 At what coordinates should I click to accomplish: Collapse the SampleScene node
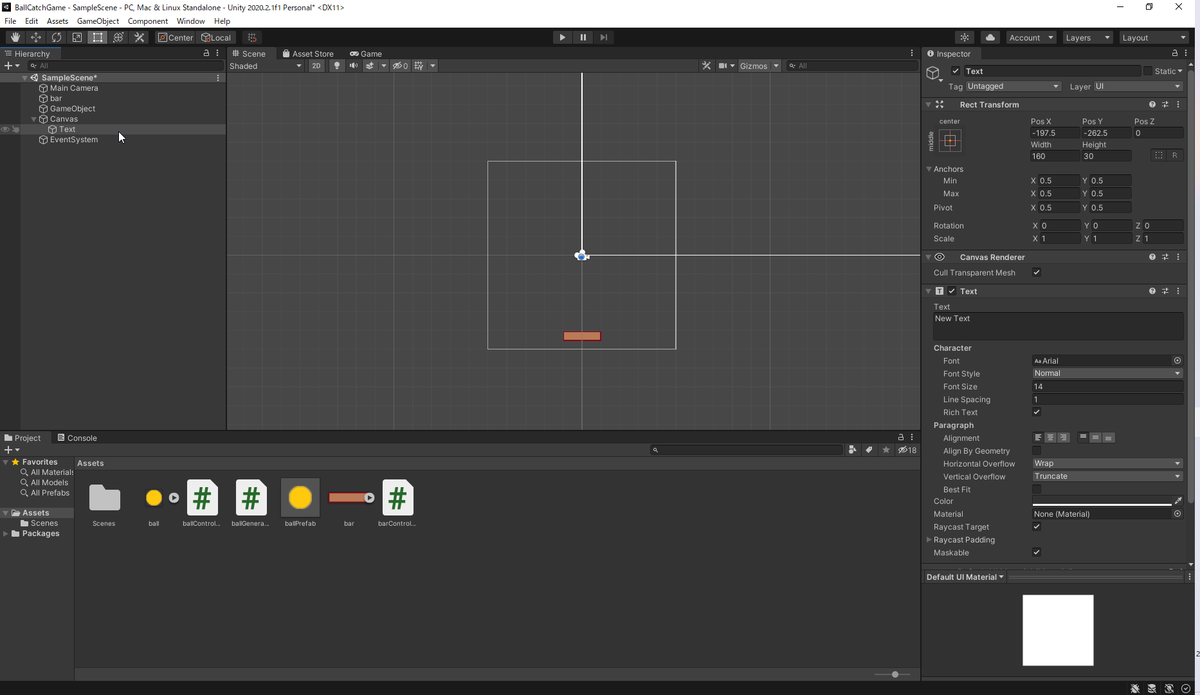[25, 77]
